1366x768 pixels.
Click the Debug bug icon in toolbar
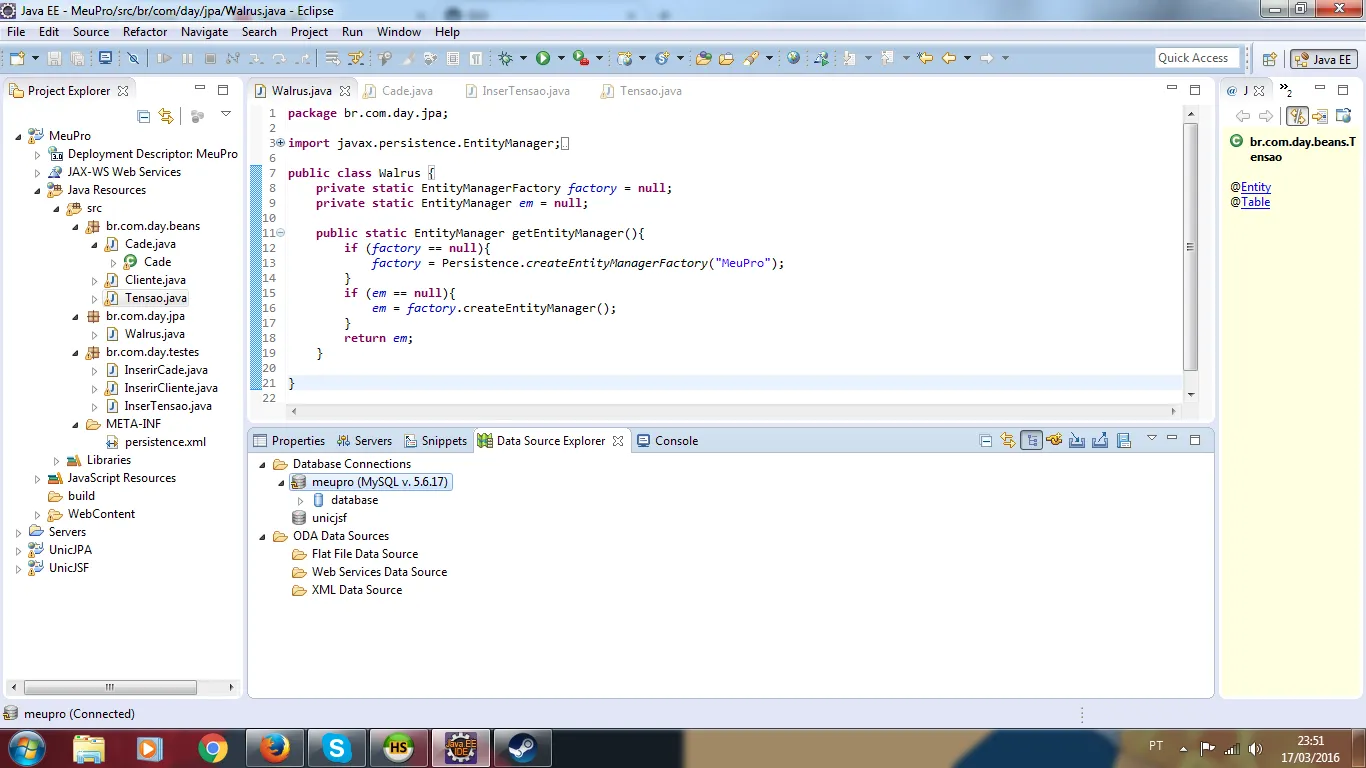[506, 58]
